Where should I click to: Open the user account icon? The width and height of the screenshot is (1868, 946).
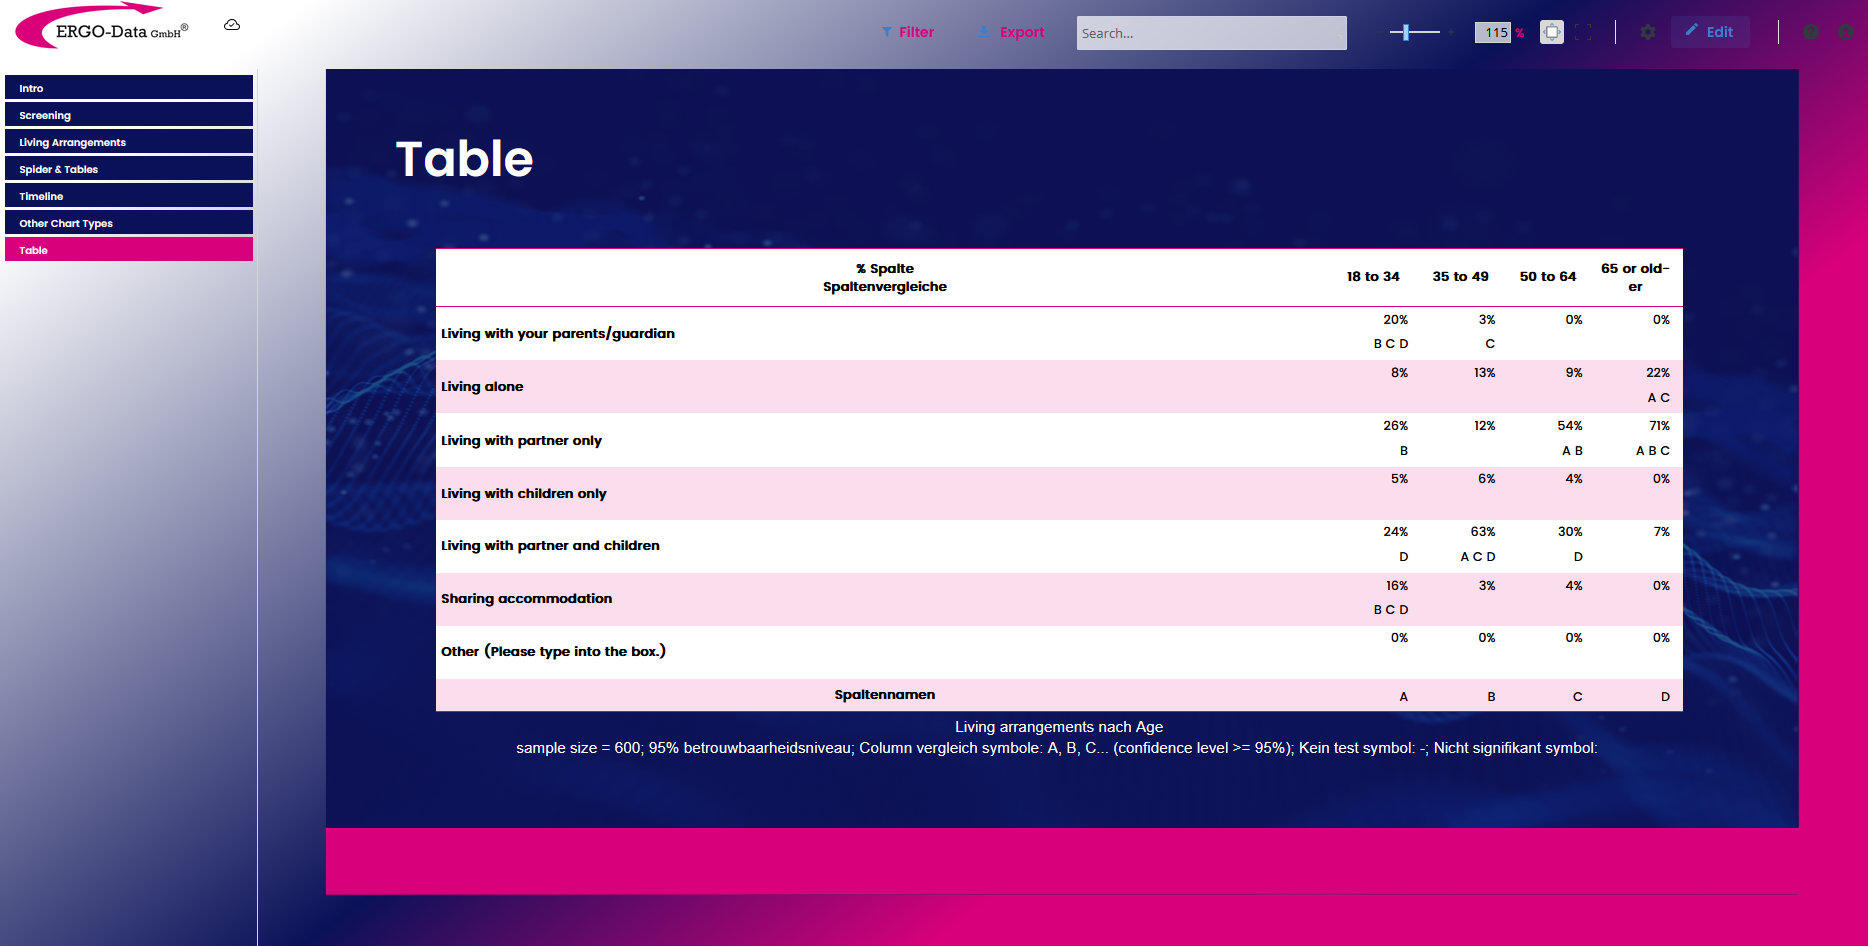tap(1846, 32)
